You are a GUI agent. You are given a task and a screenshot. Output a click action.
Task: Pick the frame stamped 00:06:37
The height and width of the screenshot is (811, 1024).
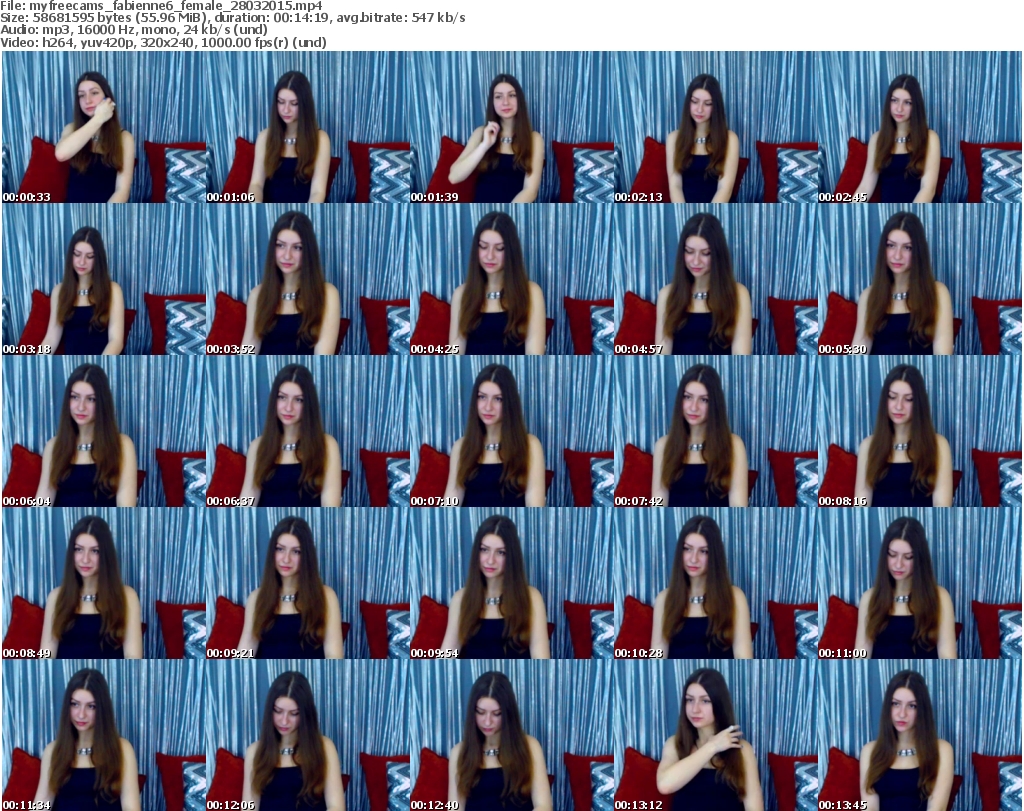tap(308, 431)
